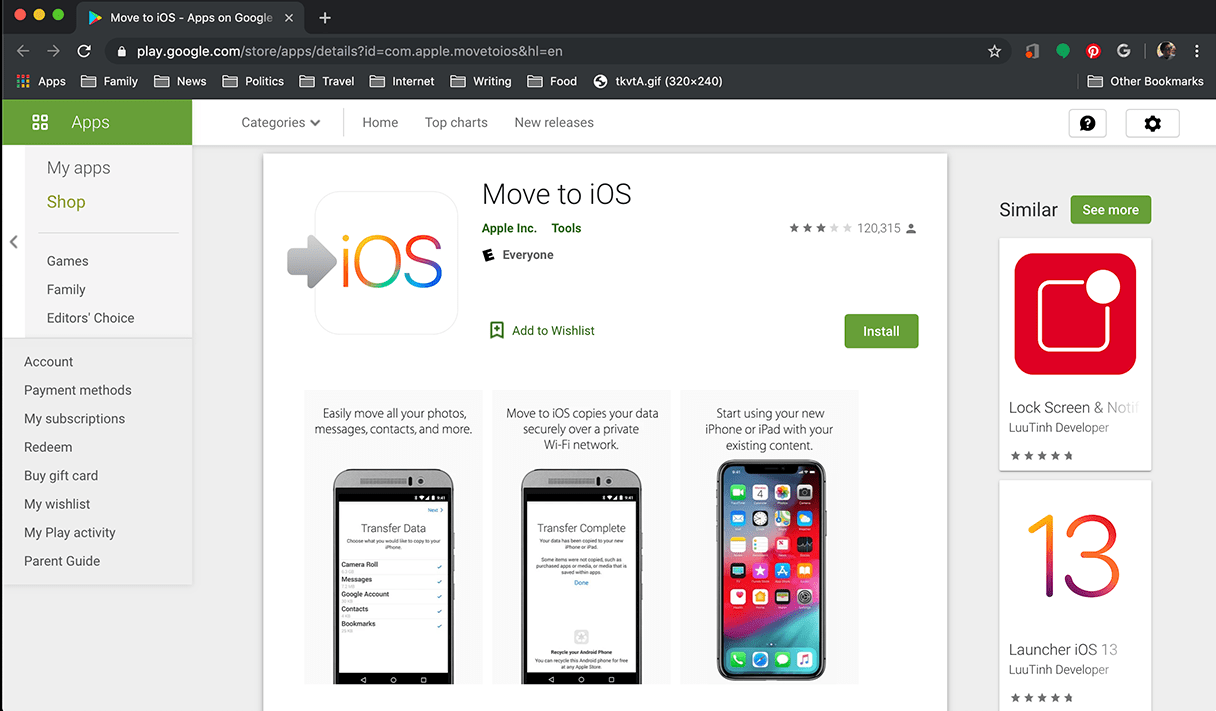Click the Add to Wishlist bookmark icon
This screenshot has height=711, width=1216.
pyautogui.click(x=497, y=330)
